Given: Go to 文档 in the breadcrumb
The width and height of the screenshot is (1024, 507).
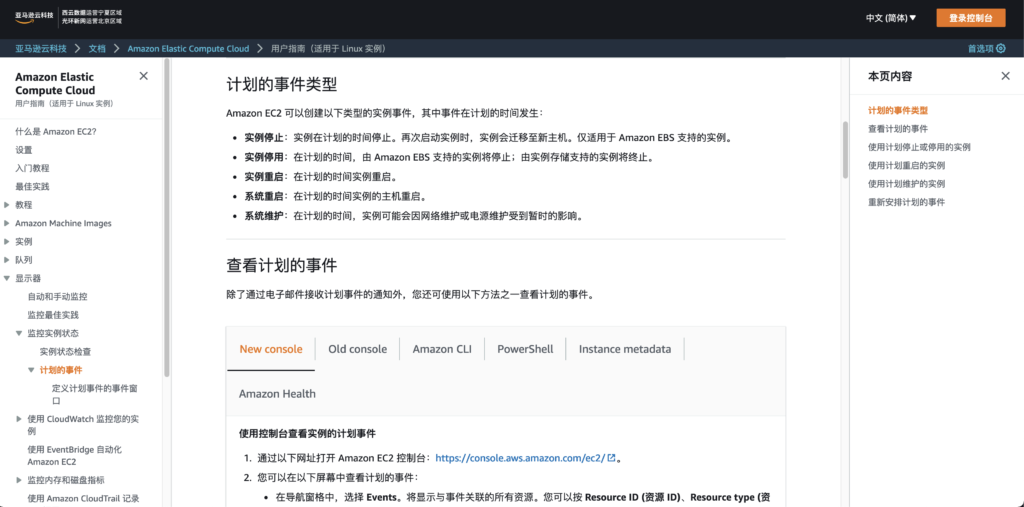Looking at the screenshot, I should tap(97, 48).
